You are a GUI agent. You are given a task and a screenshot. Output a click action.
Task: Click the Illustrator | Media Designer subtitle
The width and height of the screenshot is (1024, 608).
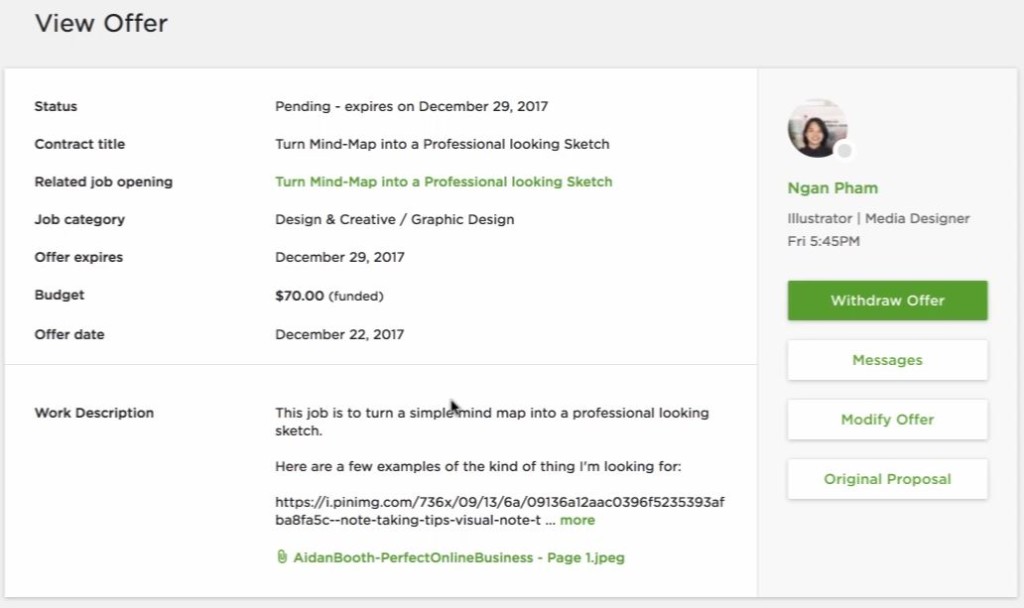[x=878, y=218]
